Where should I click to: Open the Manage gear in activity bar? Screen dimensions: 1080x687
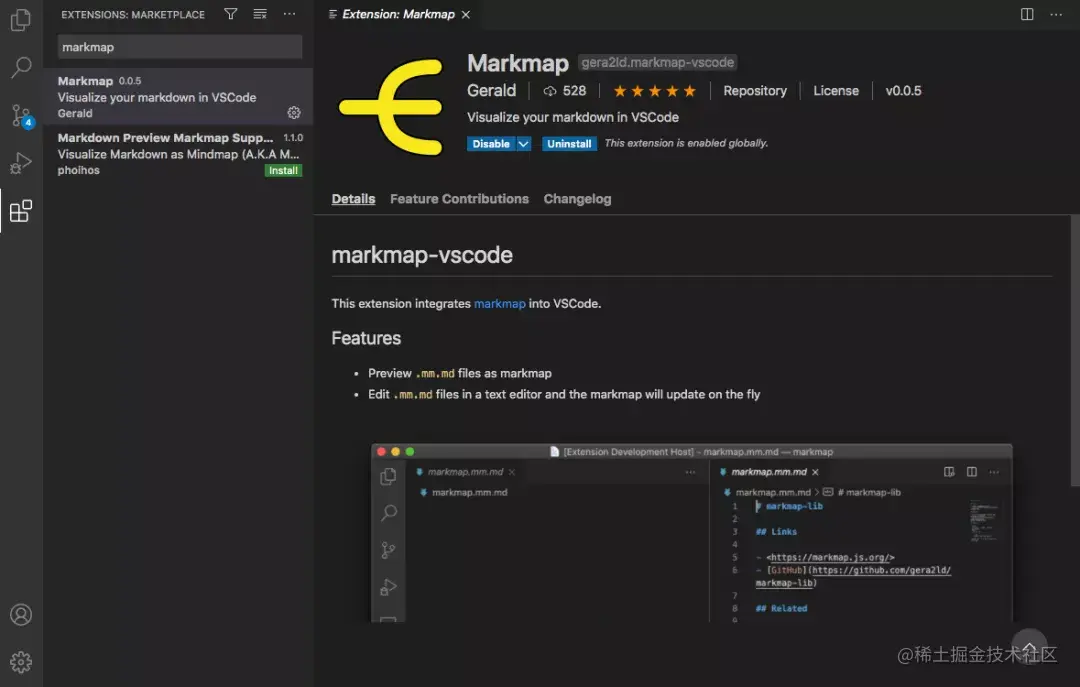click(x=21, y=662)
